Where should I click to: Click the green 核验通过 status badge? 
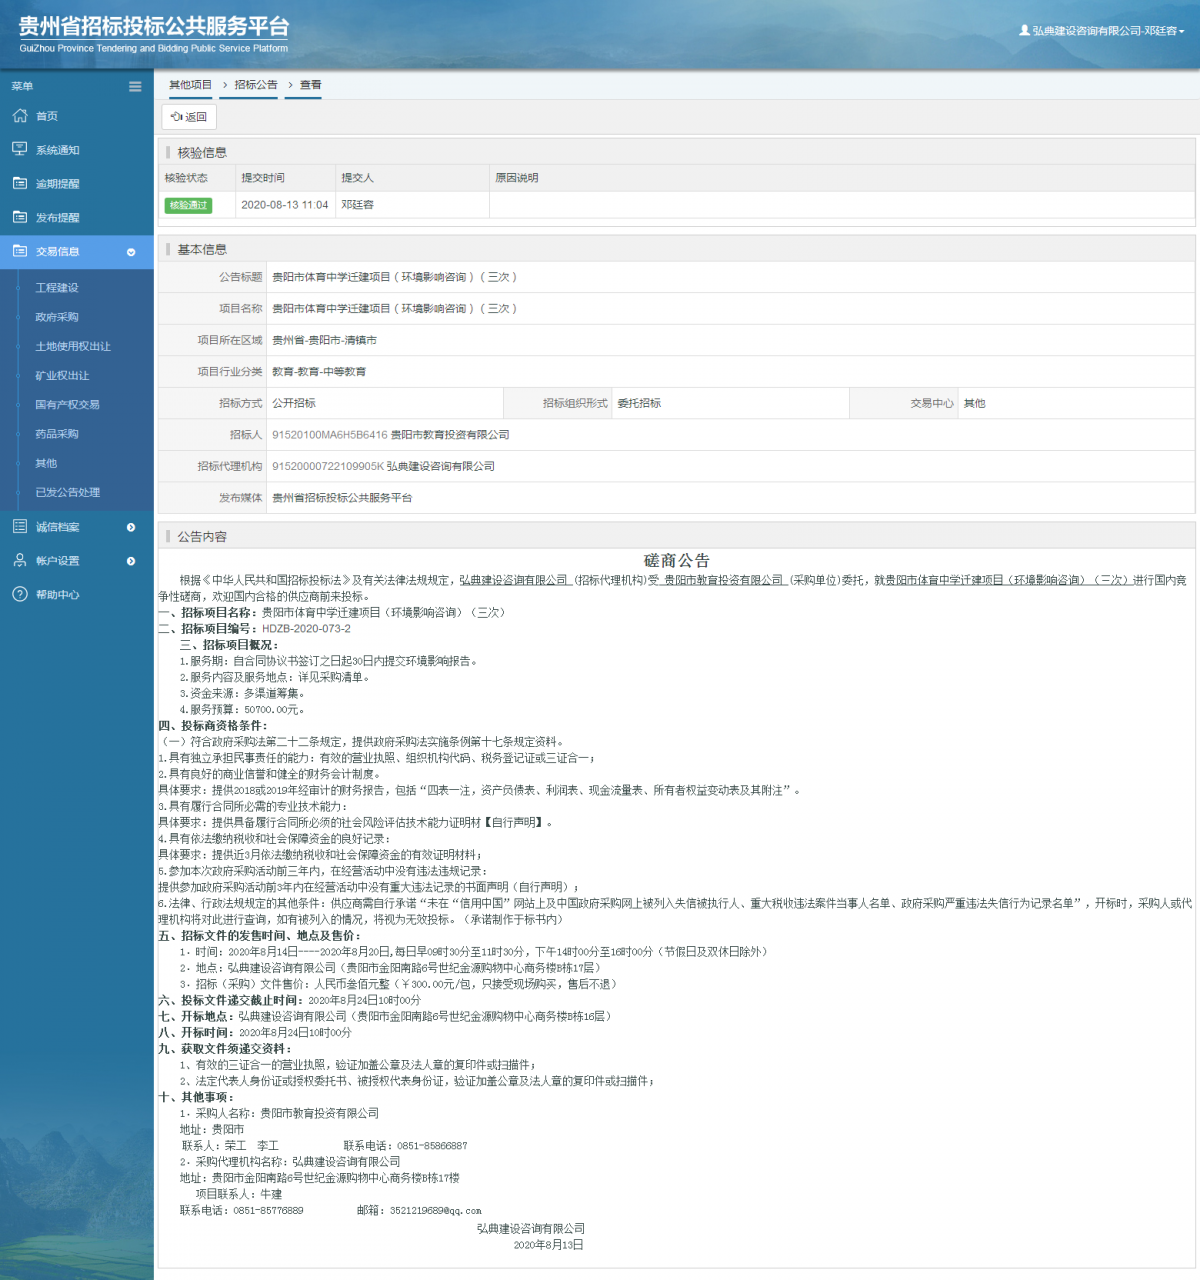click(x=188, y=205)
